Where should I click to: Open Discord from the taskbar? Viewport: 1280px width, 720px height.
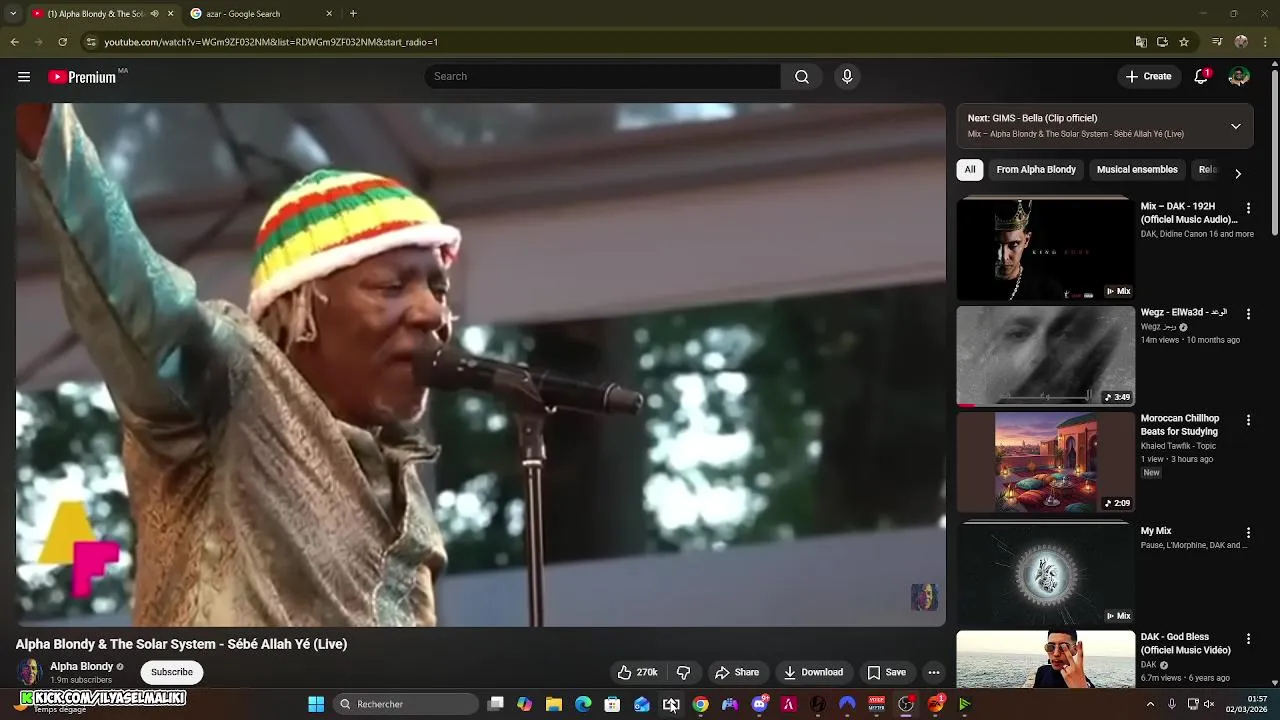pyautogui.click(x=759, y=704)
